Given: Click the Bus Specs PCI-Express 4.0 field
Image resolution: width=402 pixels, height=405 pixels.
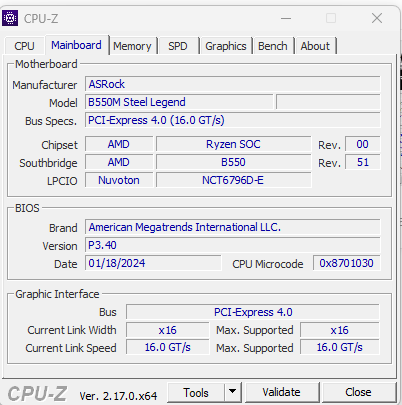Looking at the screenshot, I should 232,120.
